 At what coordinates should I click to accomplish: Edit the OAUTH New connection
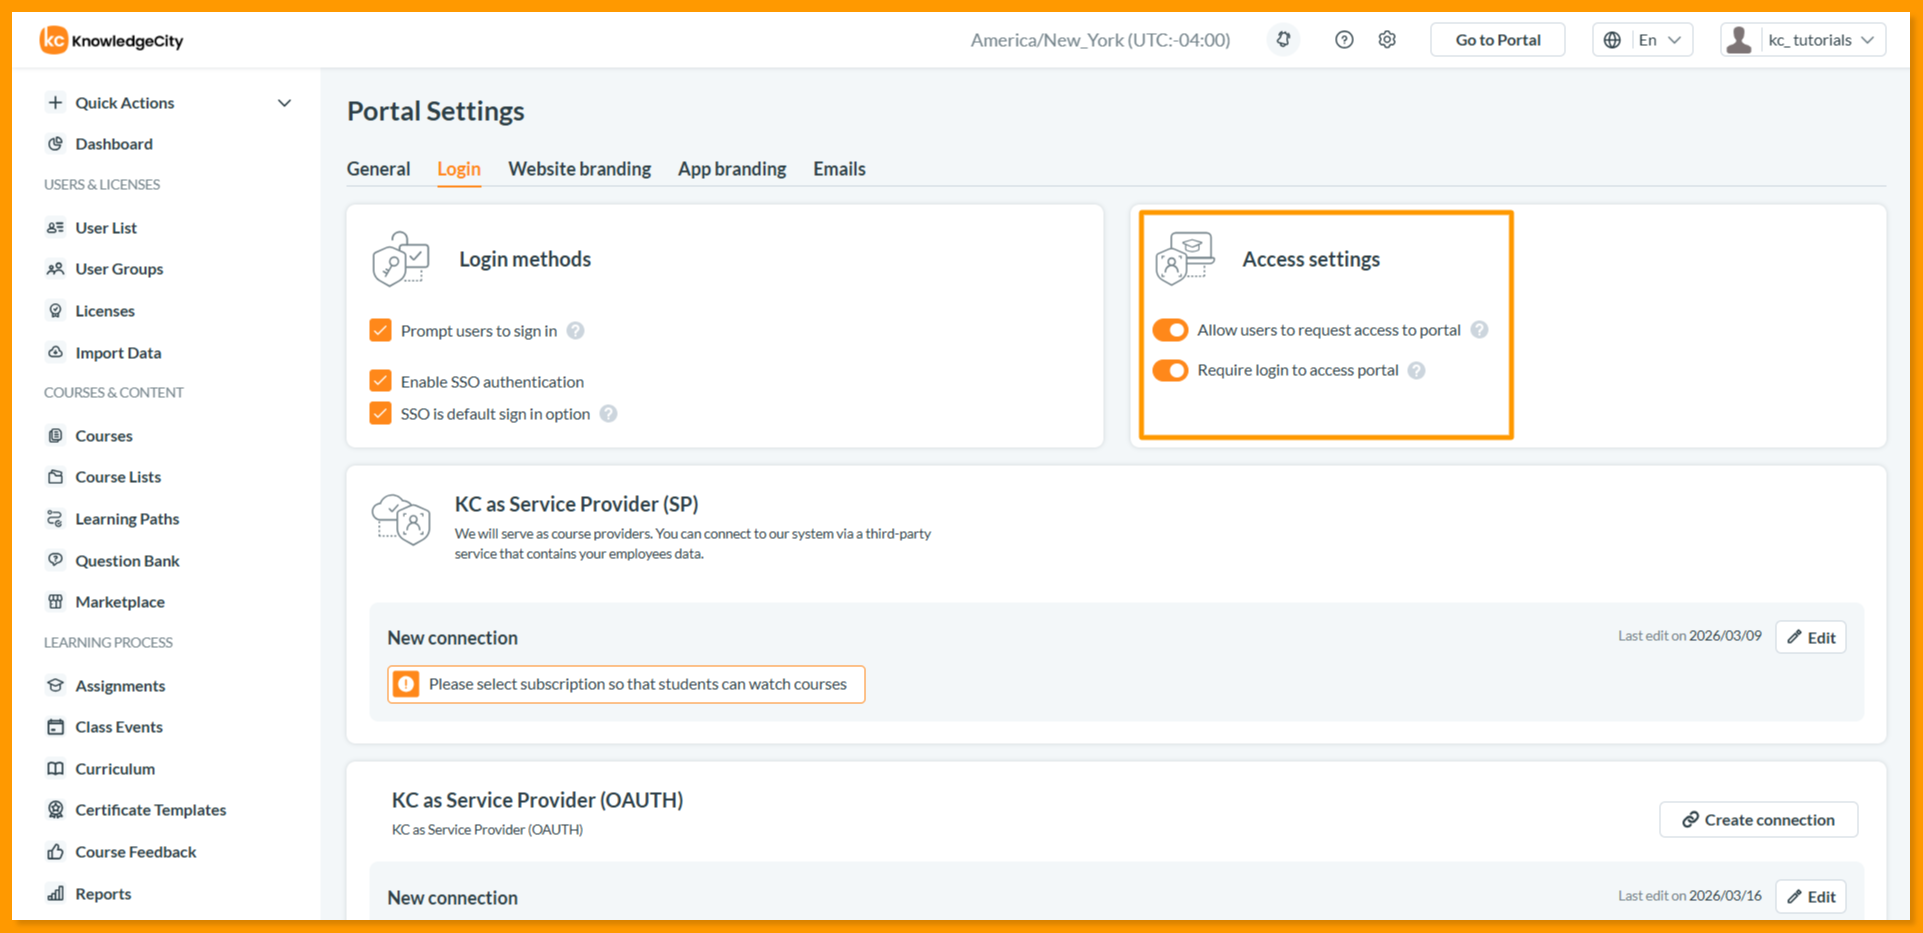click(1811, 897)
